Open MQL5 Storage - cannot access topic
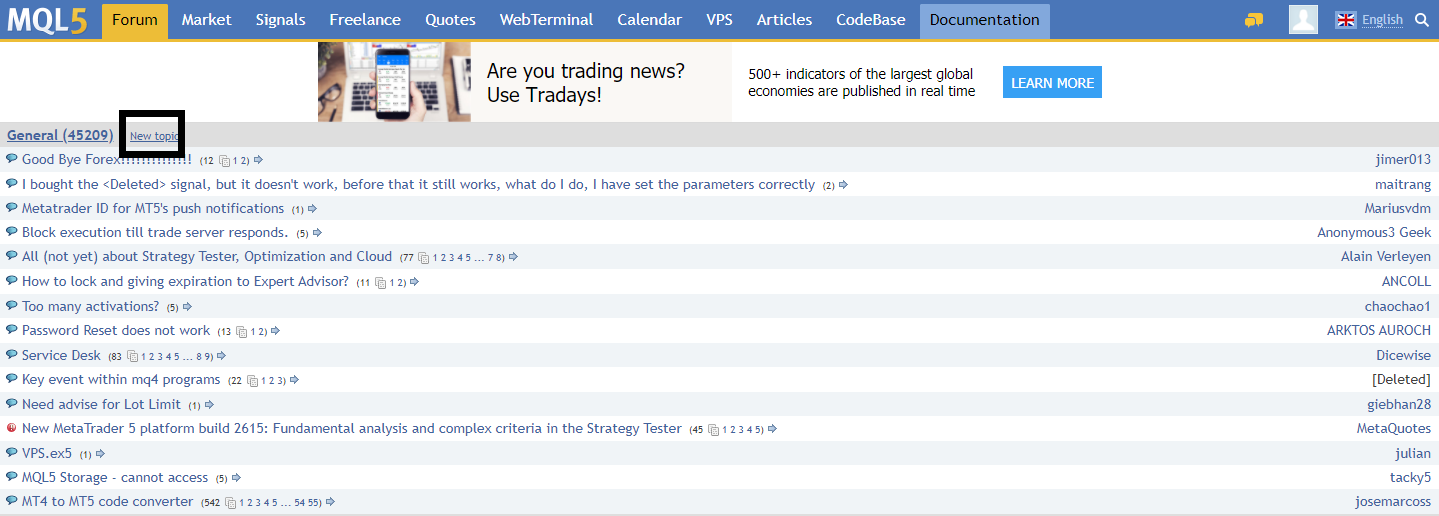Screen dimensions: 1439x516 (x=115, y=478)
